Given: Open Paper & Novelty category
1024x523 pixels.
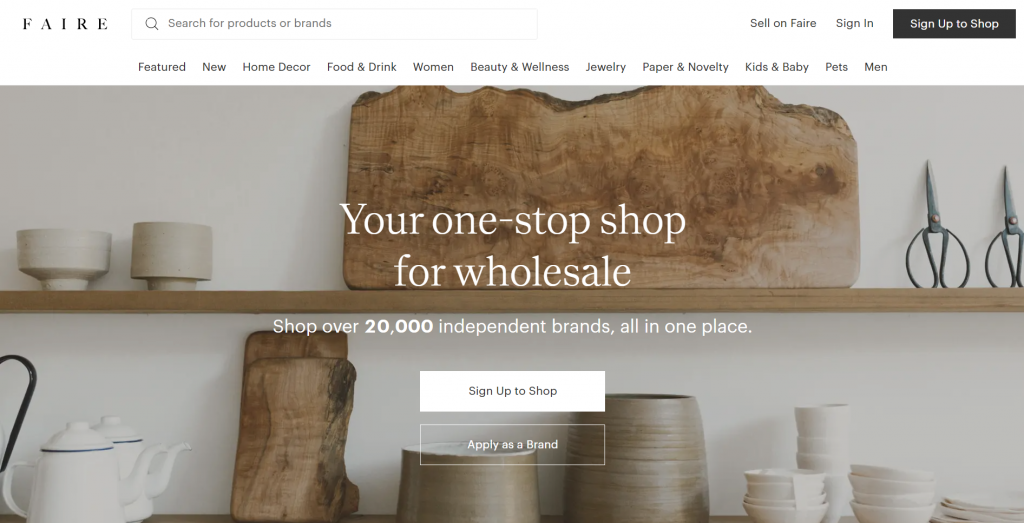Looking at the screenshot, I should click(685, 67).
